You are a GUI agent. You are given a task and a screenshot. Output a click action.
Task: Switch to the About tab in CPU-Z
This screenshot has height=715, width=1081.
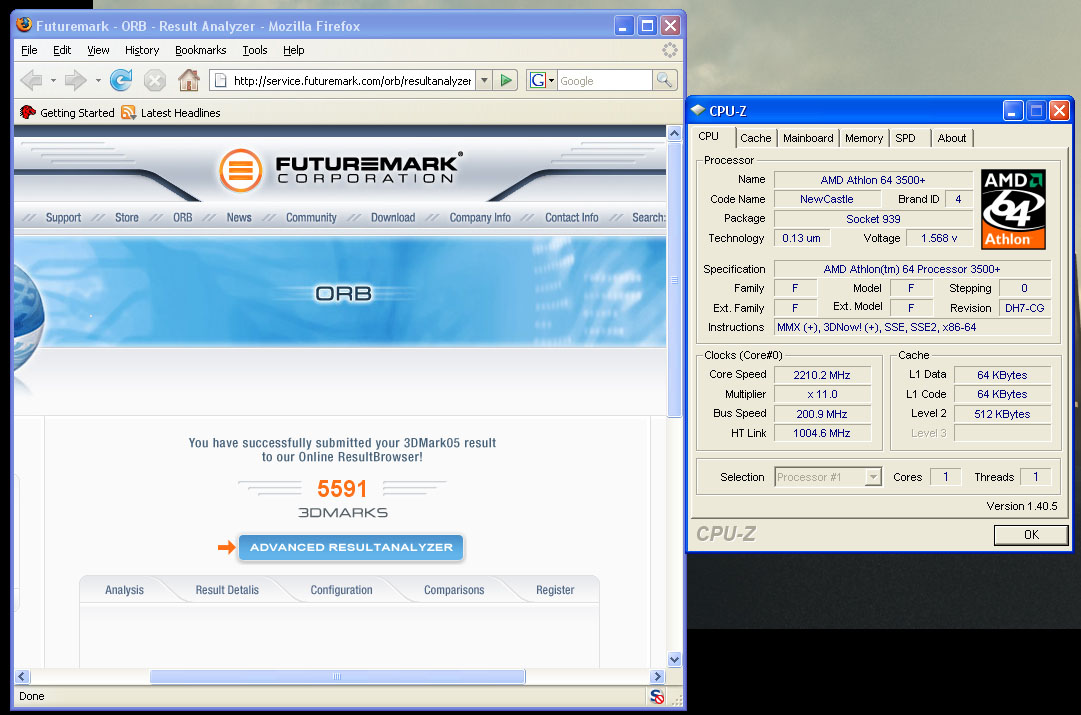point(951,138)
